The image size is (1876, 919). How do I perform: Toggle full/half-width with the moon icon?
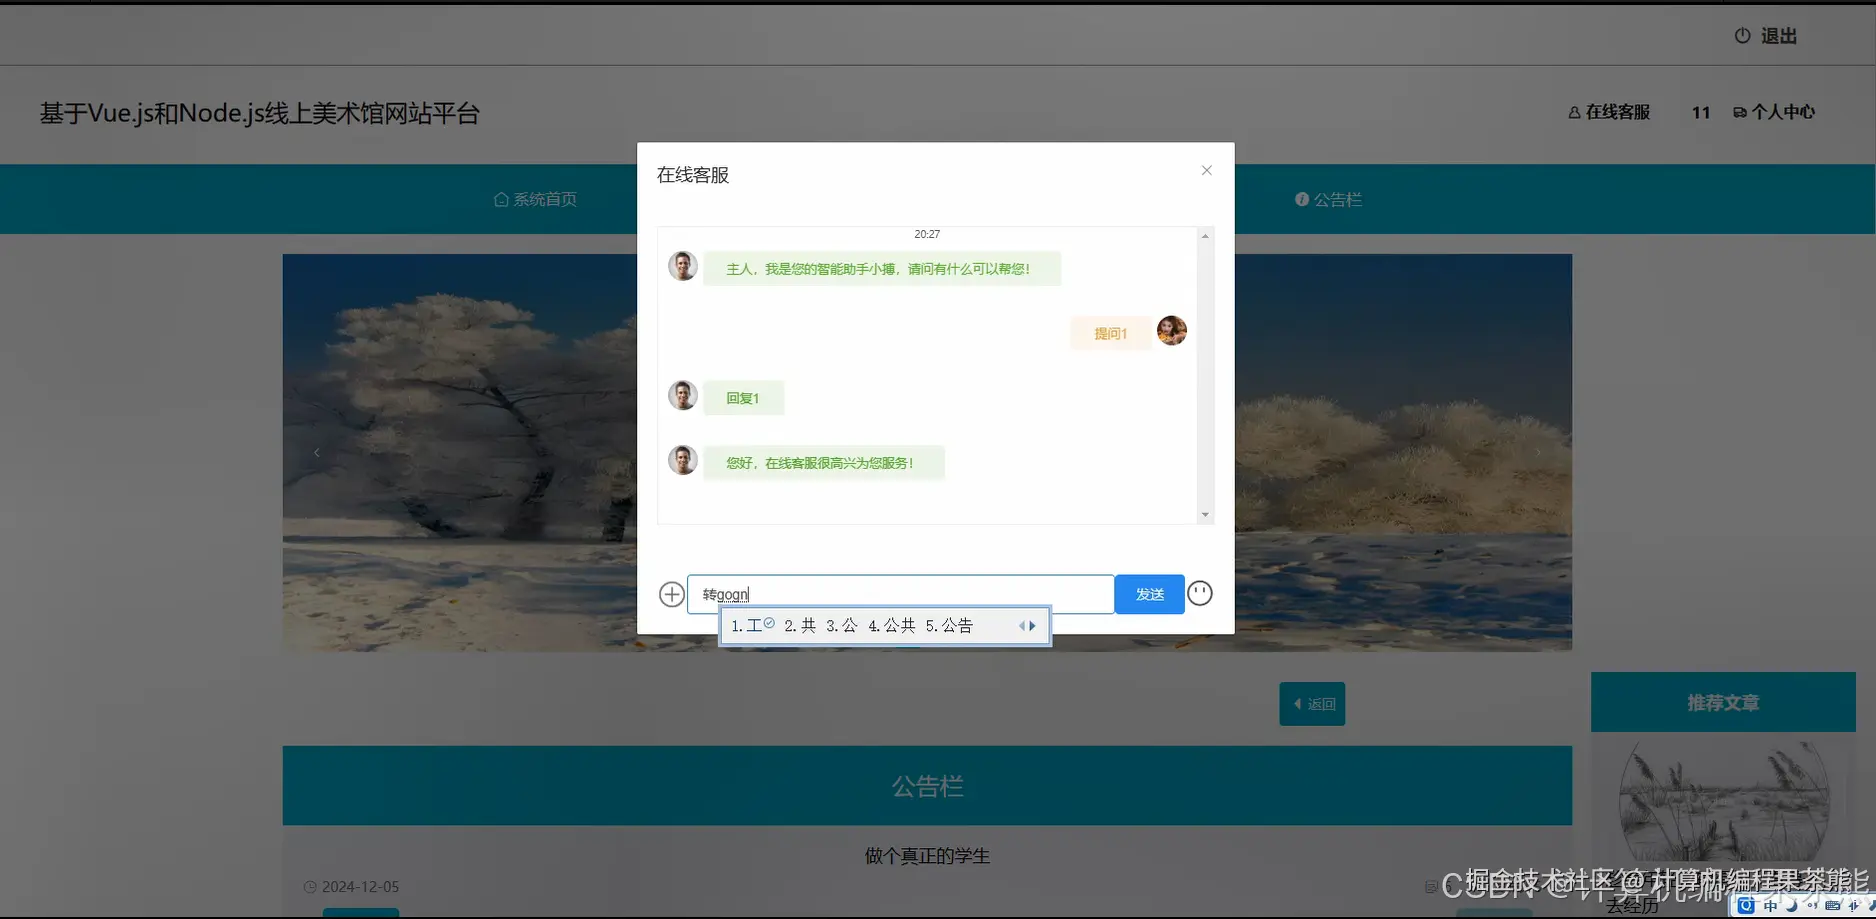[1792, 906]
